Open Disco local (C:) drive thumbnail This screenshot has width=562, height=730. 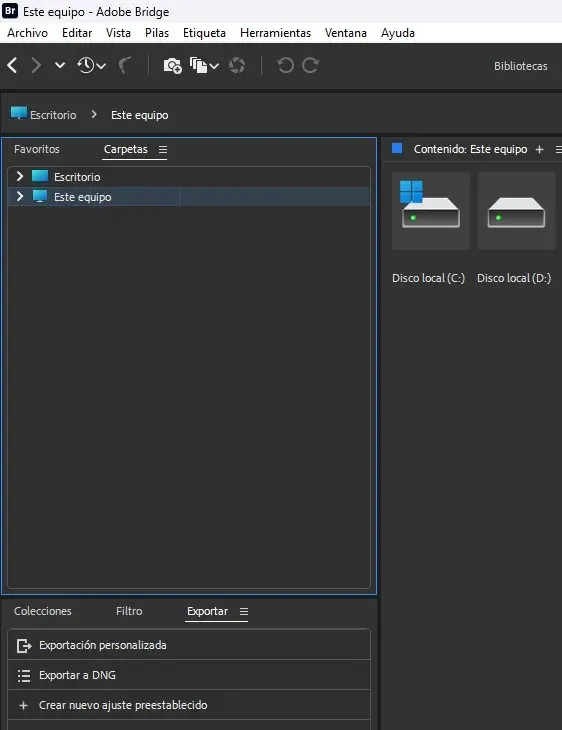coord(431,211)
